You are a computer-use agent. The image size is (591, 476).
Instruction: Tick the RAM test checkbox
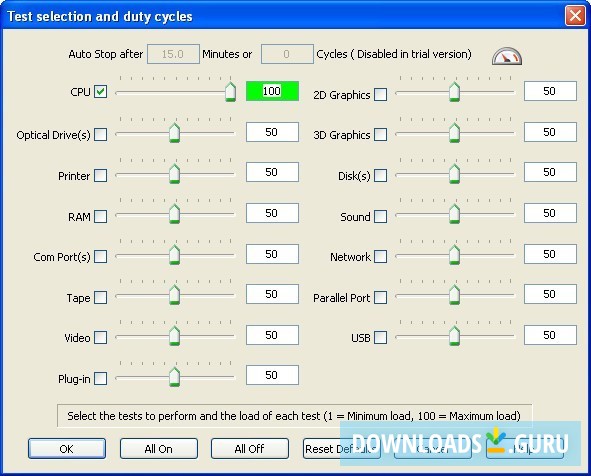[x=100, y=216]
